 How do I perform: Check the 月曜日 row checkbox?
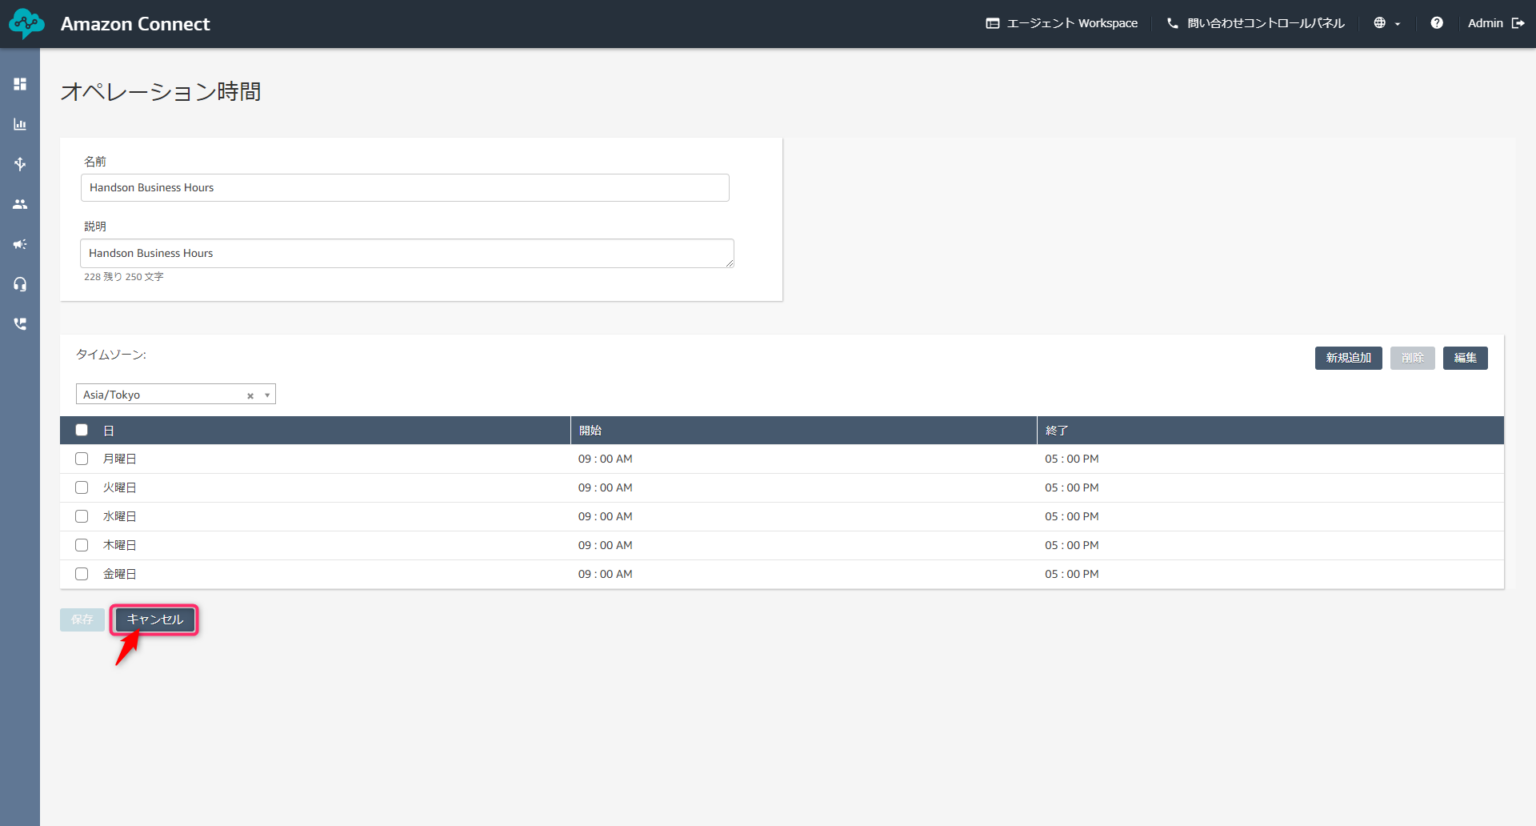[82, 459]
